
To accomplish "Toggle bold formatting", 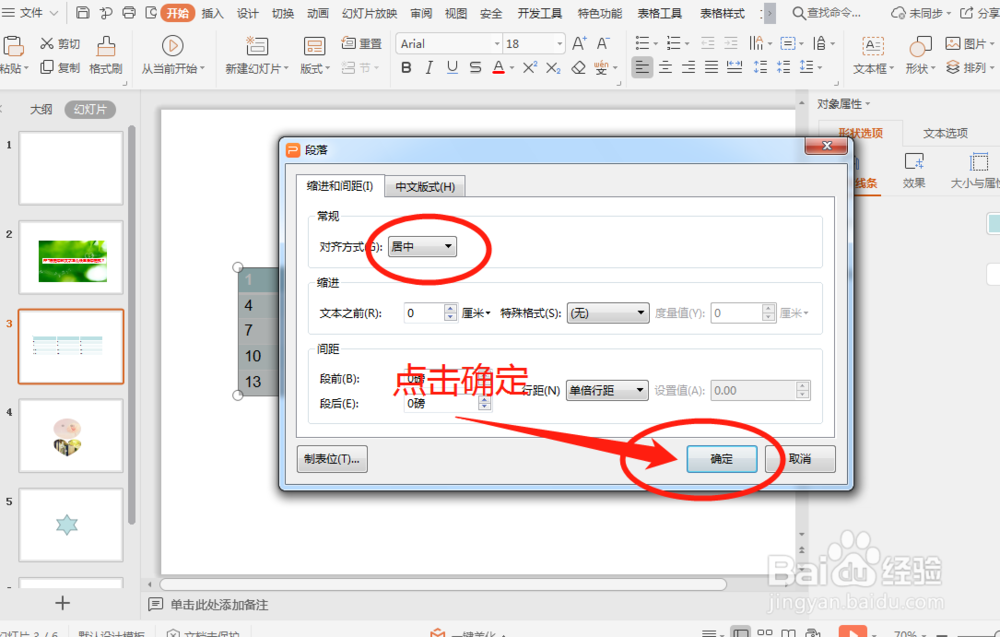I will point(406,66).
